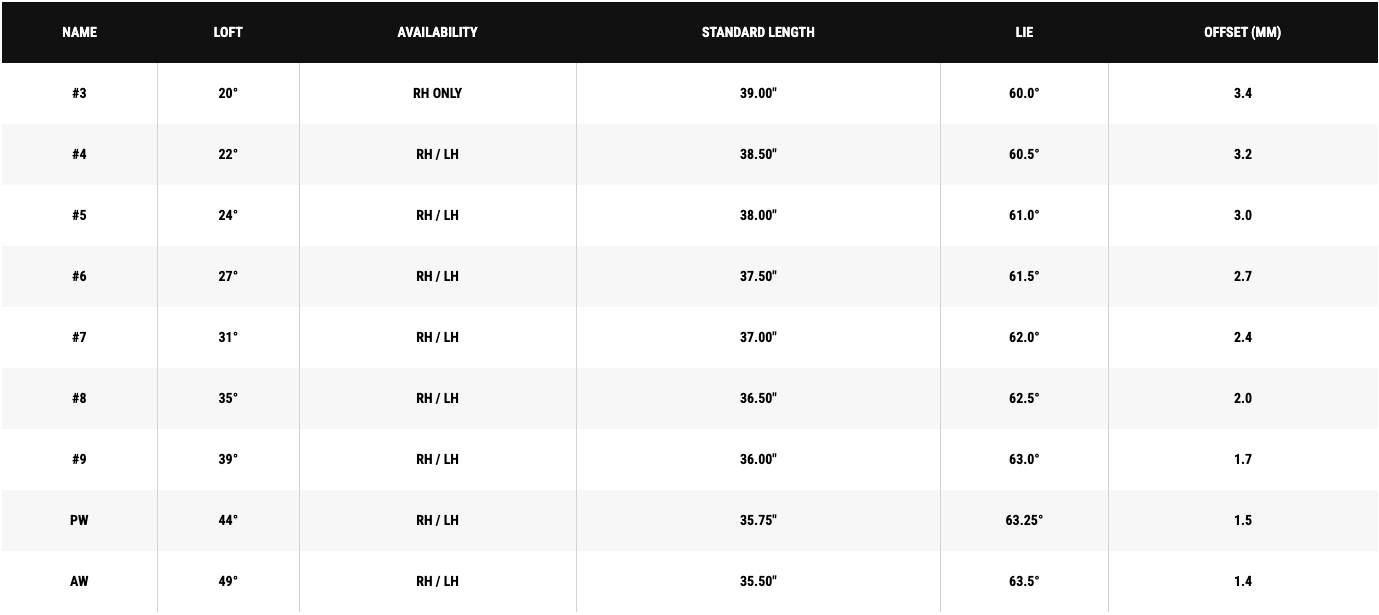1379x615 pixels.
Task: Click the AVAILABILITY column header
Action: coord(437,32)
